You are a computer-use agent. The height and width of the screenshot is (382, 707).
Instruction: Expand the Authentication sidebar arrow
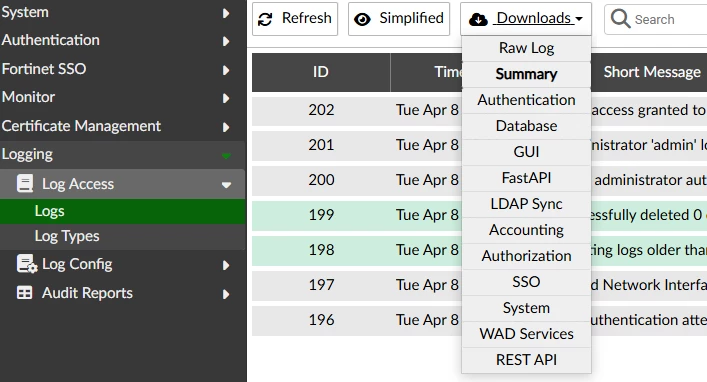(226, 41)
